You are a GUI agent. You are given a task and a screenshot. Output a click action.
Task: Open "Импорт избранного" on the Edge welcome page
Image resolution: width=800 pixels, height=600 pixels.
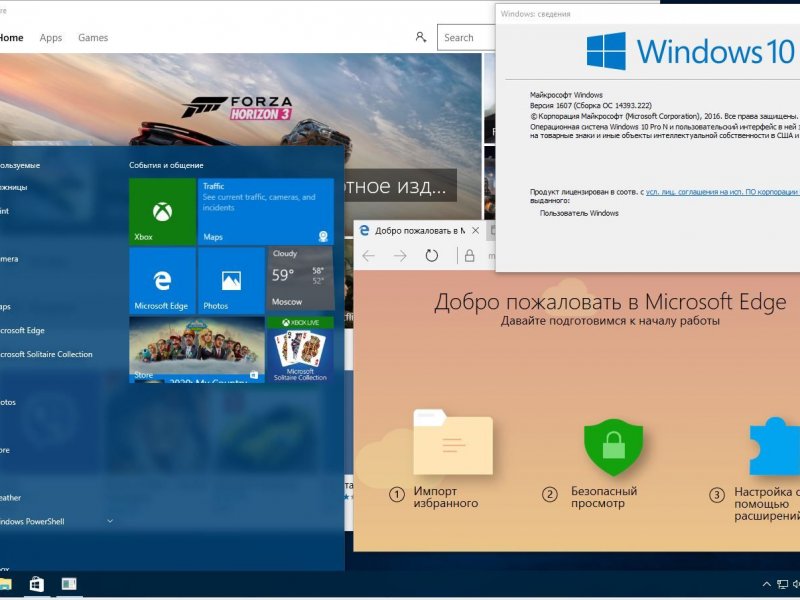point(446,497)
